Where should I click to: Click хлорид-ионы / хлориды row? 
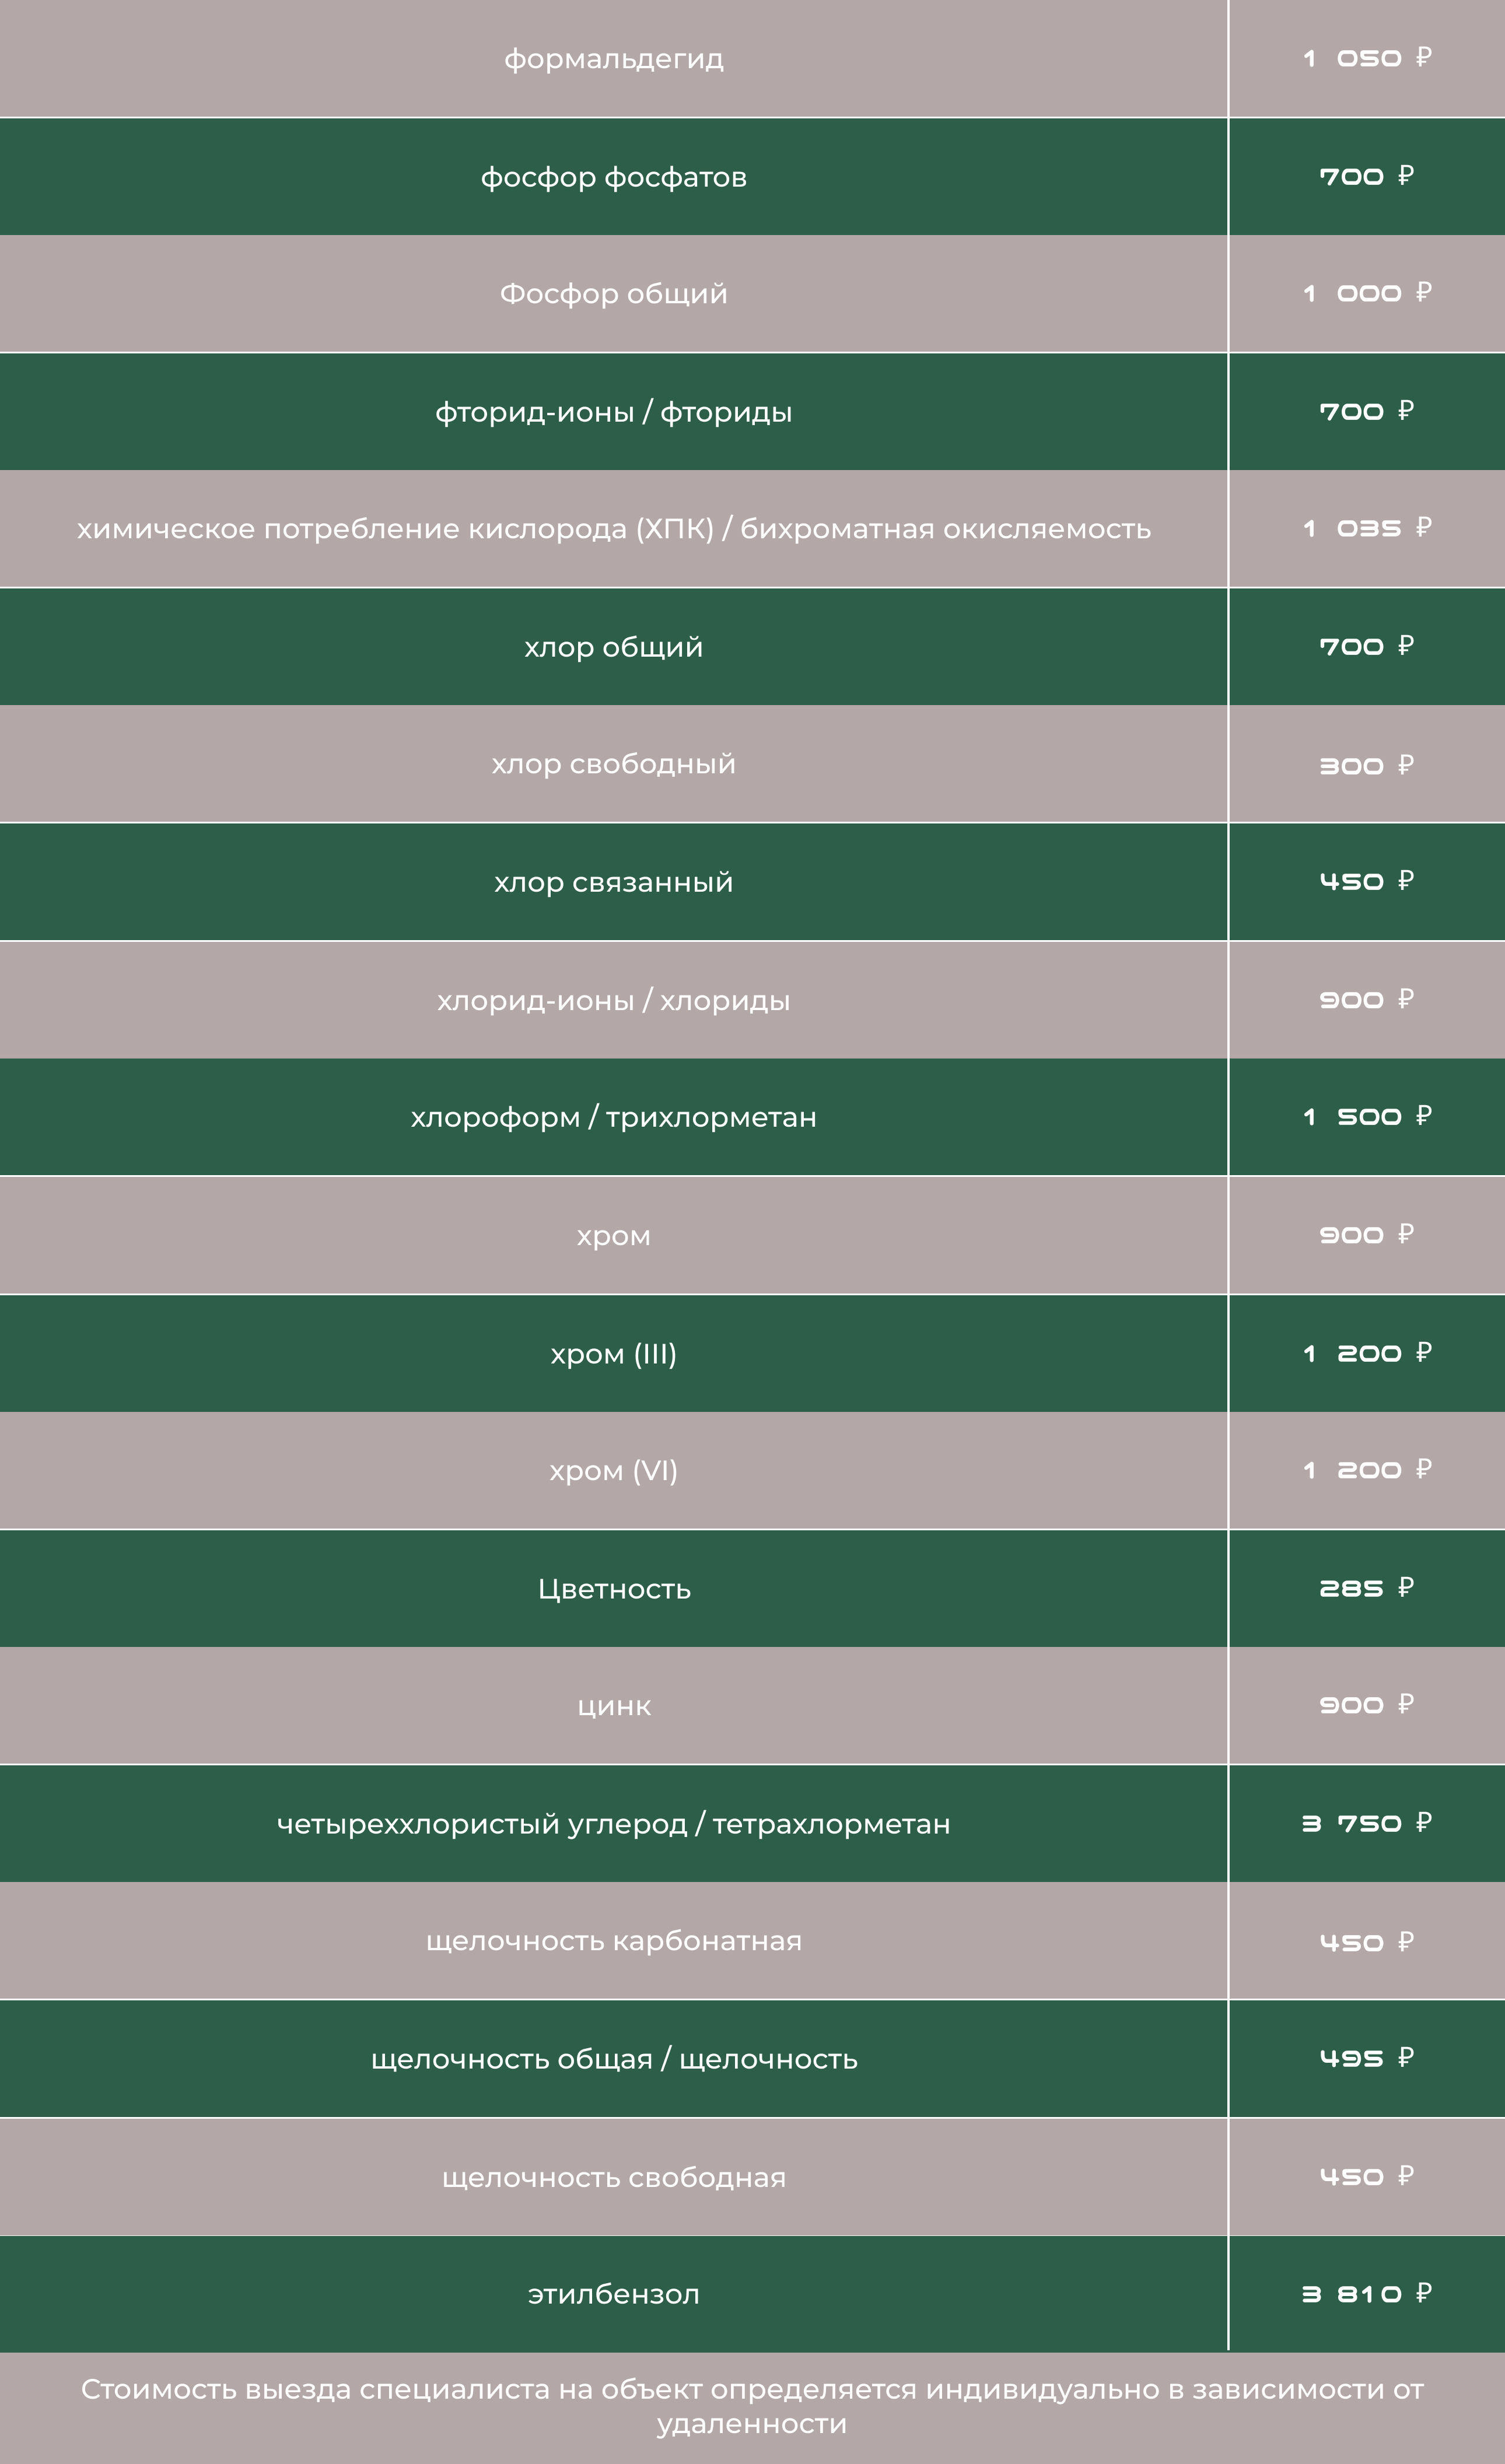pyautogui.click(x=613, y=1000)
